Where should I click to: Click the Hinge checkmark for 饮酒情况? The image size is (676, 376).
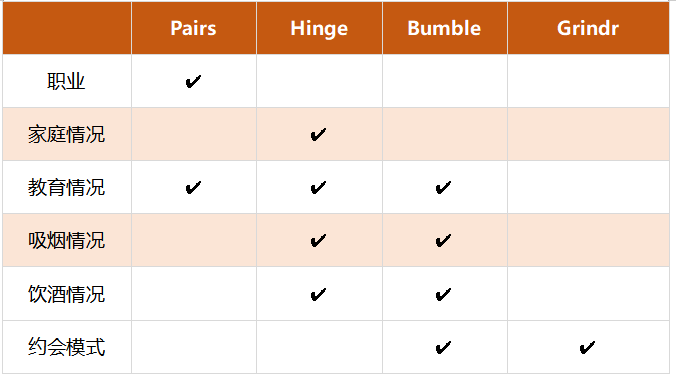pos(318,295)
